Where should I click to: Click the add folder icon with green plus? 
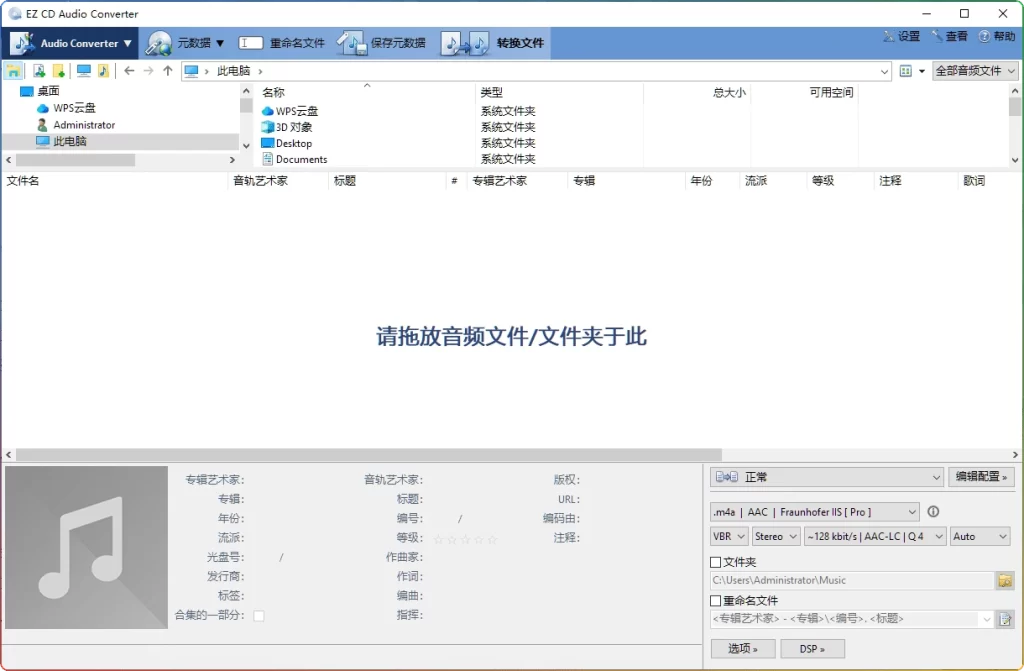[57, 70]
